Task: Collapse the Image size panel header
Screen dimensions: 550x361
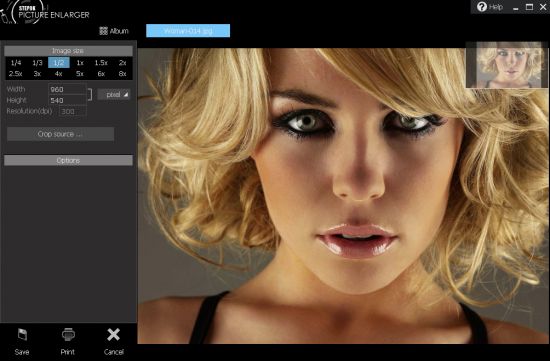Action: pyautogui.click(x=68, y=51)
